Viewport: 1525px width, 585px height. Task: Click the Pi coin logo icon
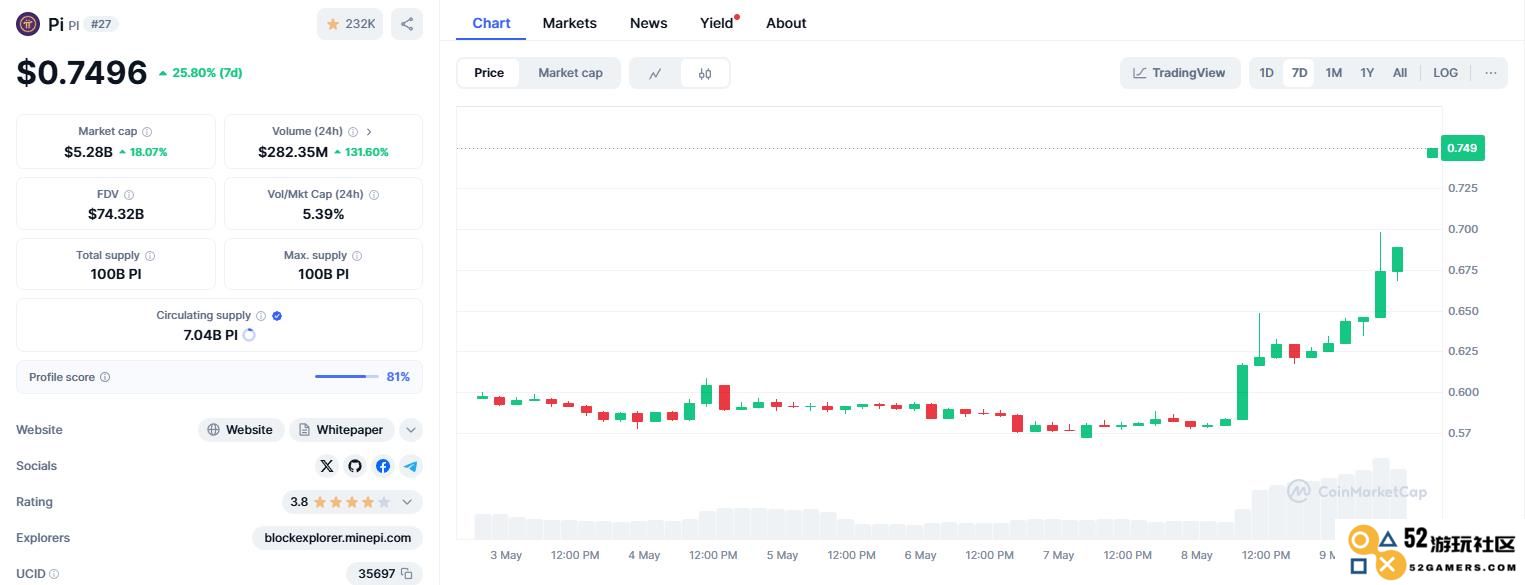pyautogui.click(x=28, y=24)
